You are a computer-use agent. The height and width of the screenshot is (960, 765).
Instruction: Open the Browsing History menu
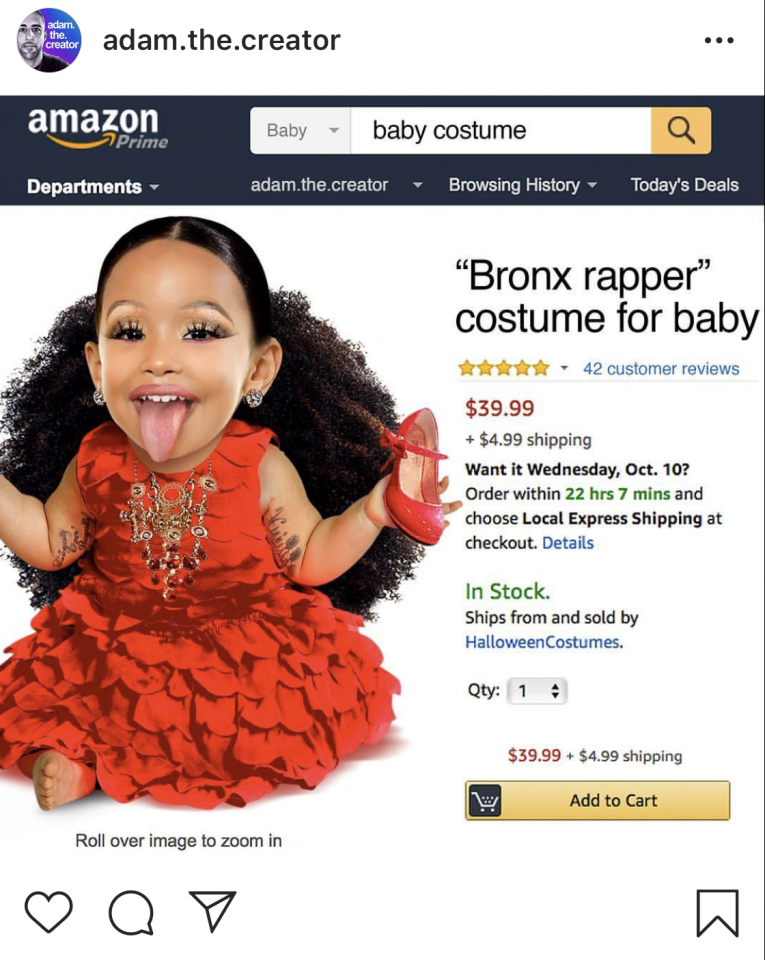523,185
